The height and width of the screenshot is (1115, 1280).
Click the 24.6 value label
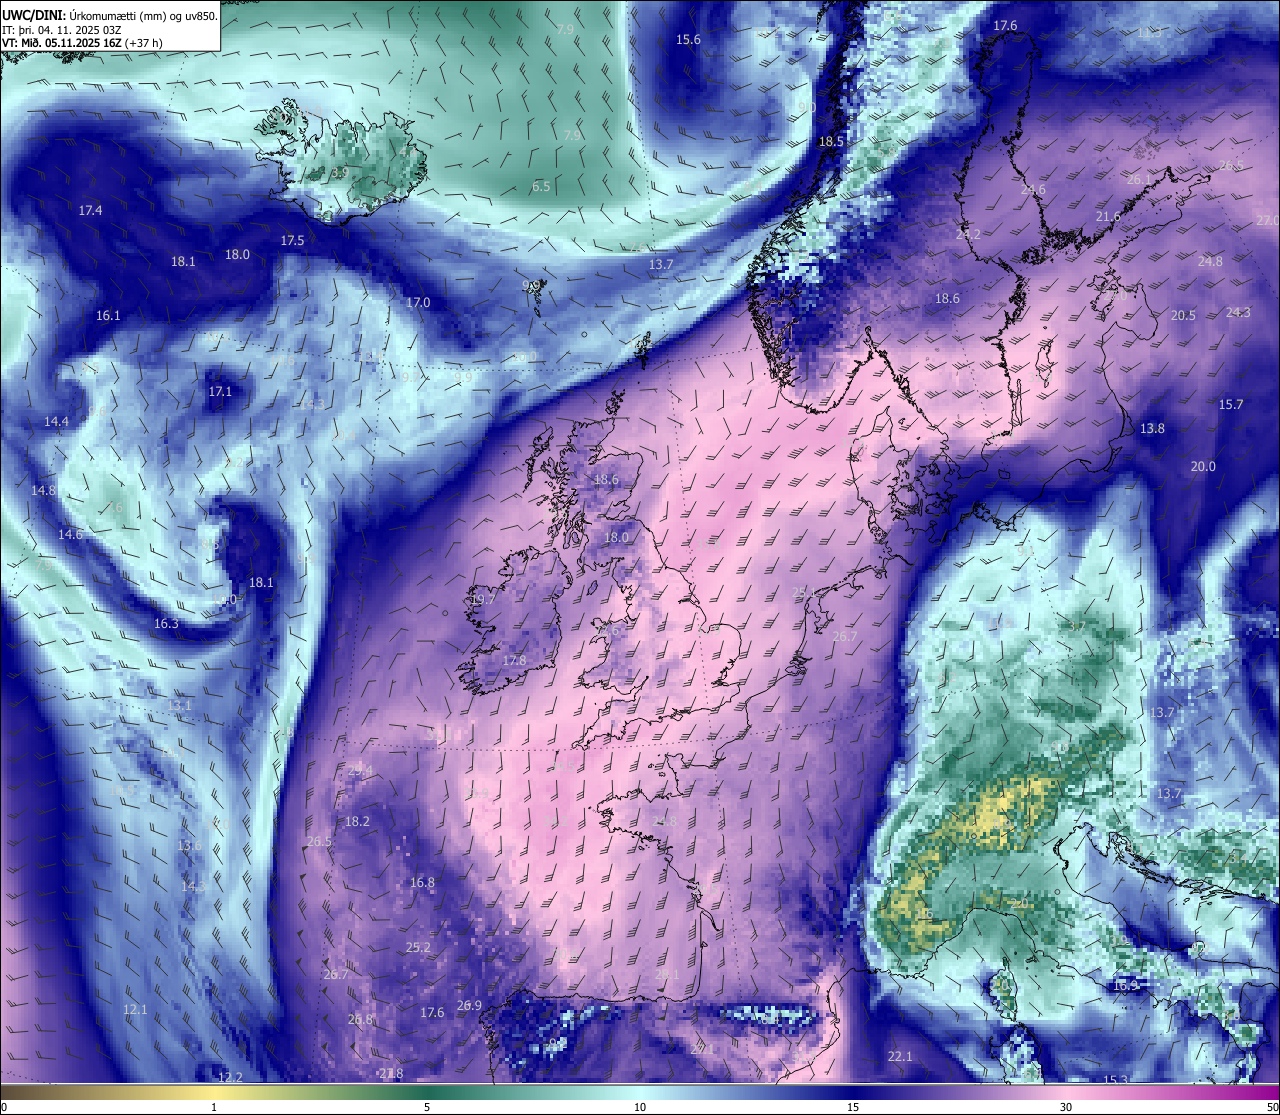tap(1033, 189)
